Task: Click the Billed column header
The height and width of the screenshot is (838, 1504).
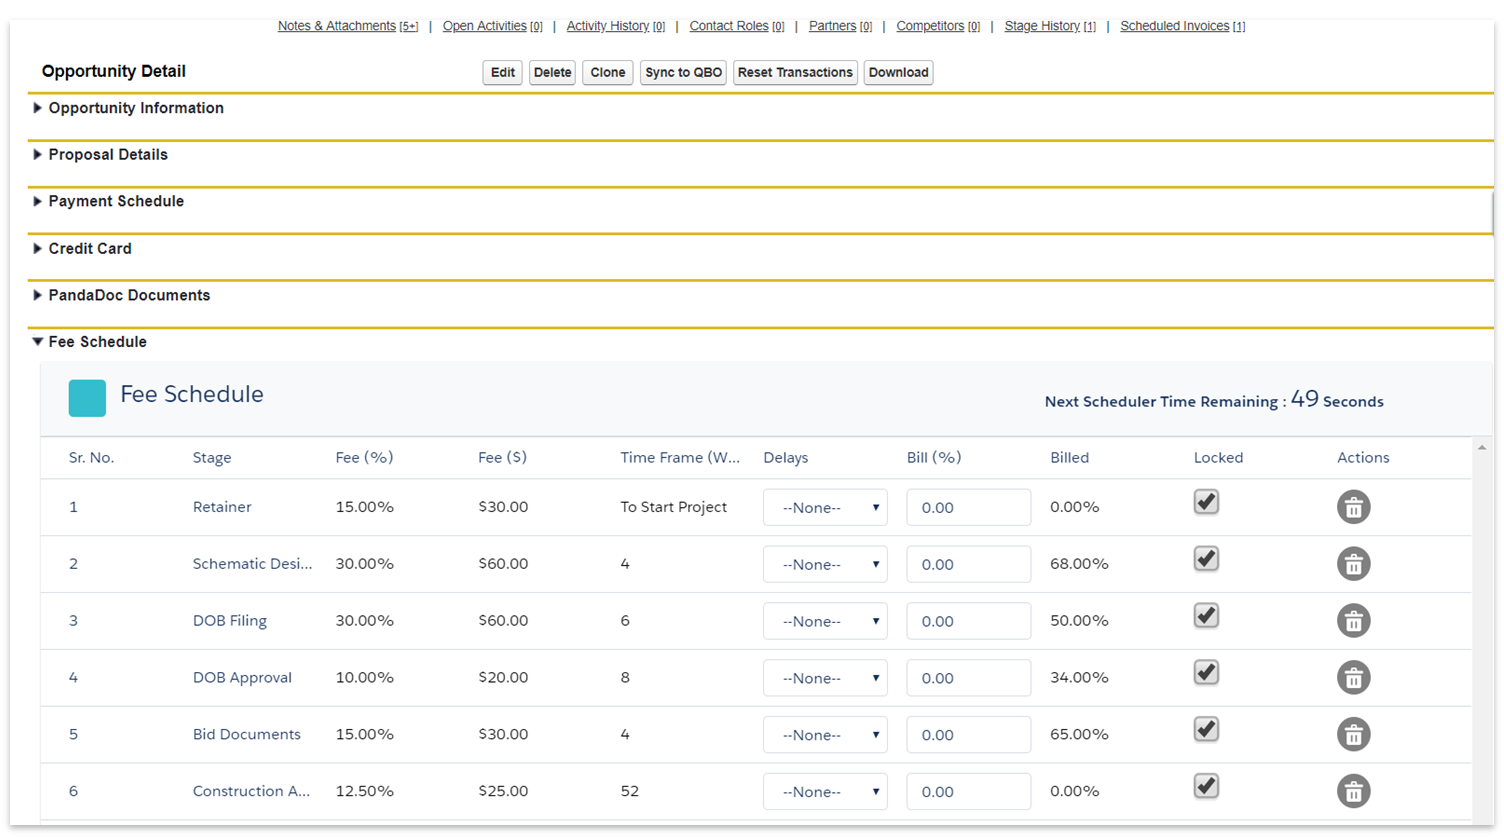Action: [x=1069, y=458]
